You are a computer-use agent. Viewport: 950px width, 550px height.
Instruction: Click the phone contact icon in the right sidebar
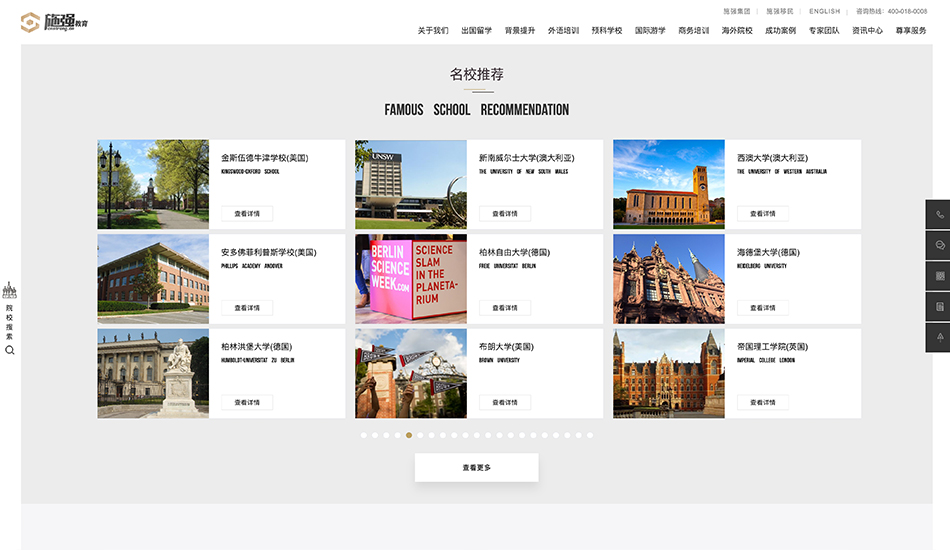(939, 215)
